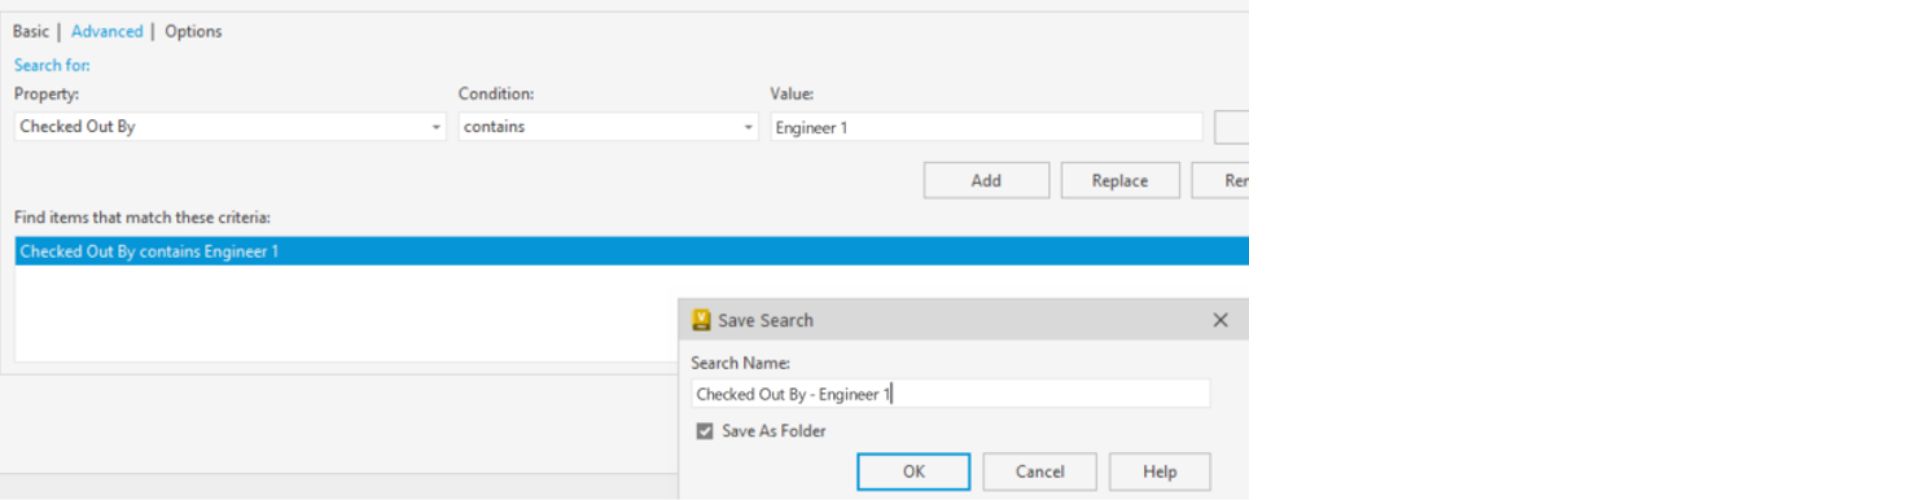Image resolution: width=1920 pixels, height=500 pixels.
Task: Select the Advanced search tab
Action: [x=106, y=31]
